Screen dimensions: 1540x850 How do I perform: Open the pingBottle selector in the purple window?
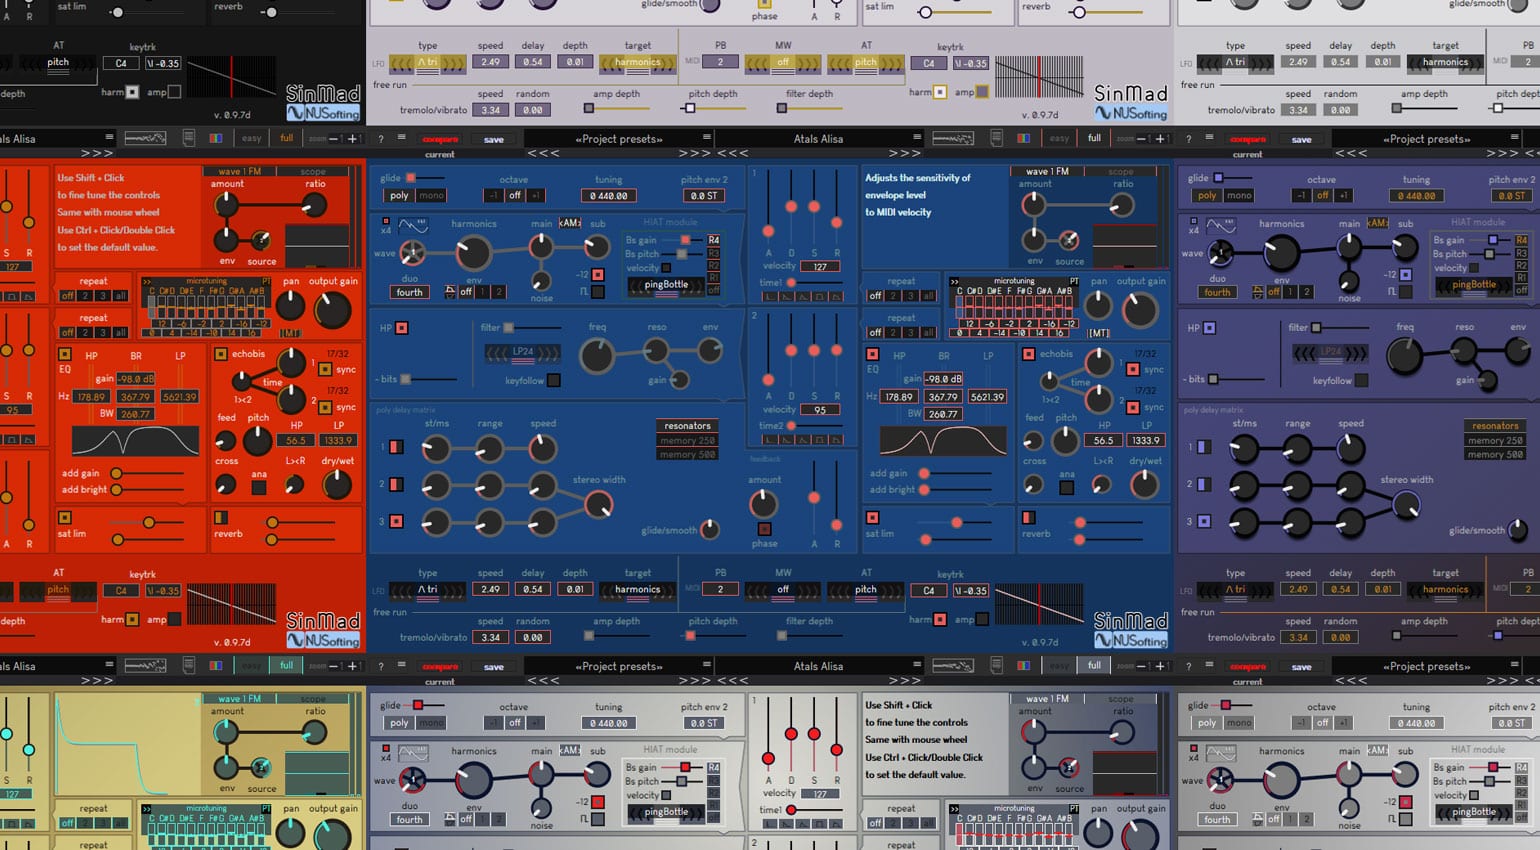[x=1474, y=285]
